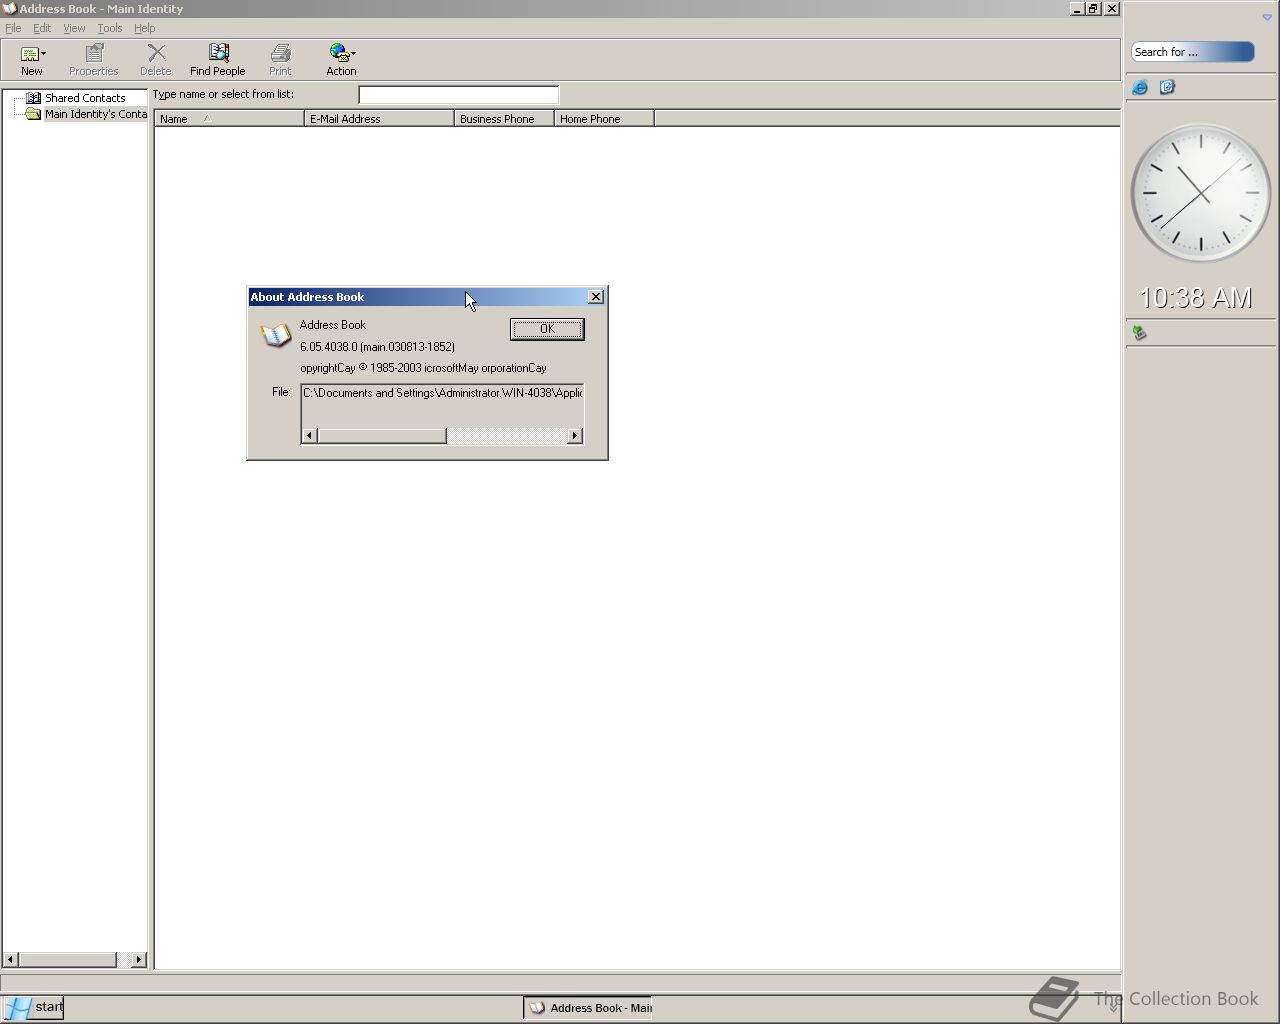Open the Tools menu
1280x1024 pixels.
tap(110, 28)
